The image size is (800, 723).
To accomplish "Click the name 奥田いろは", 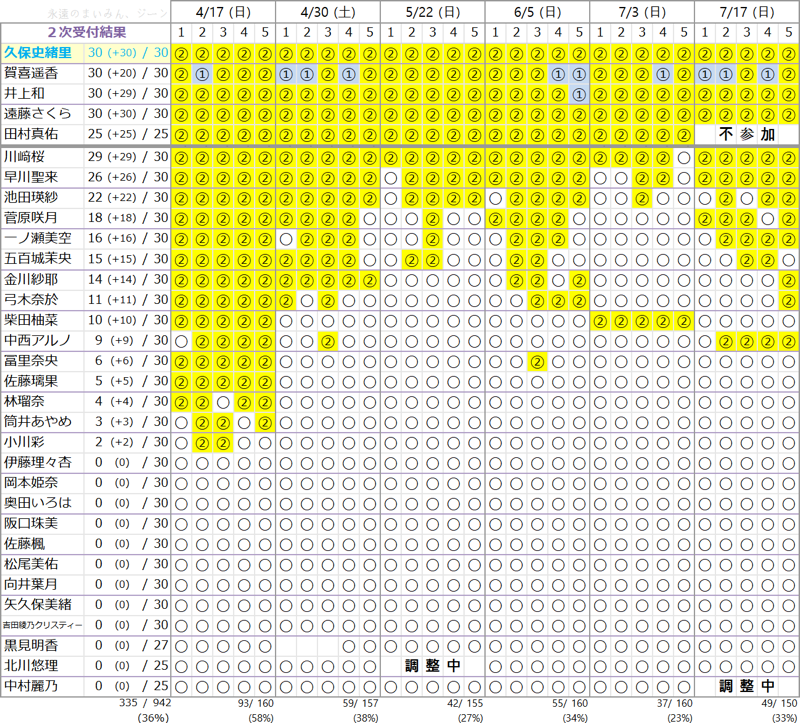I will pyautogui.click(x=38, y=503).
